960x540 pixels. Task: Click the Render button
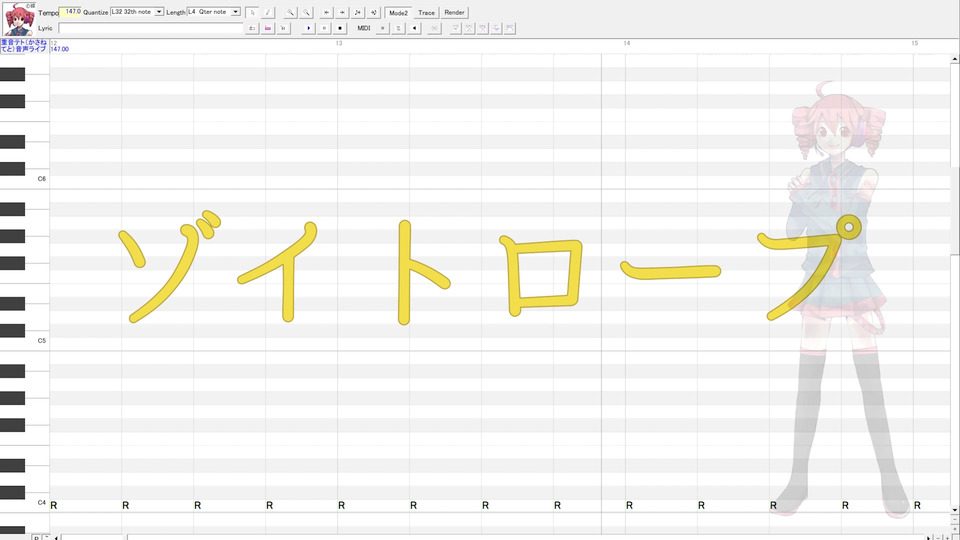(454, 12)
